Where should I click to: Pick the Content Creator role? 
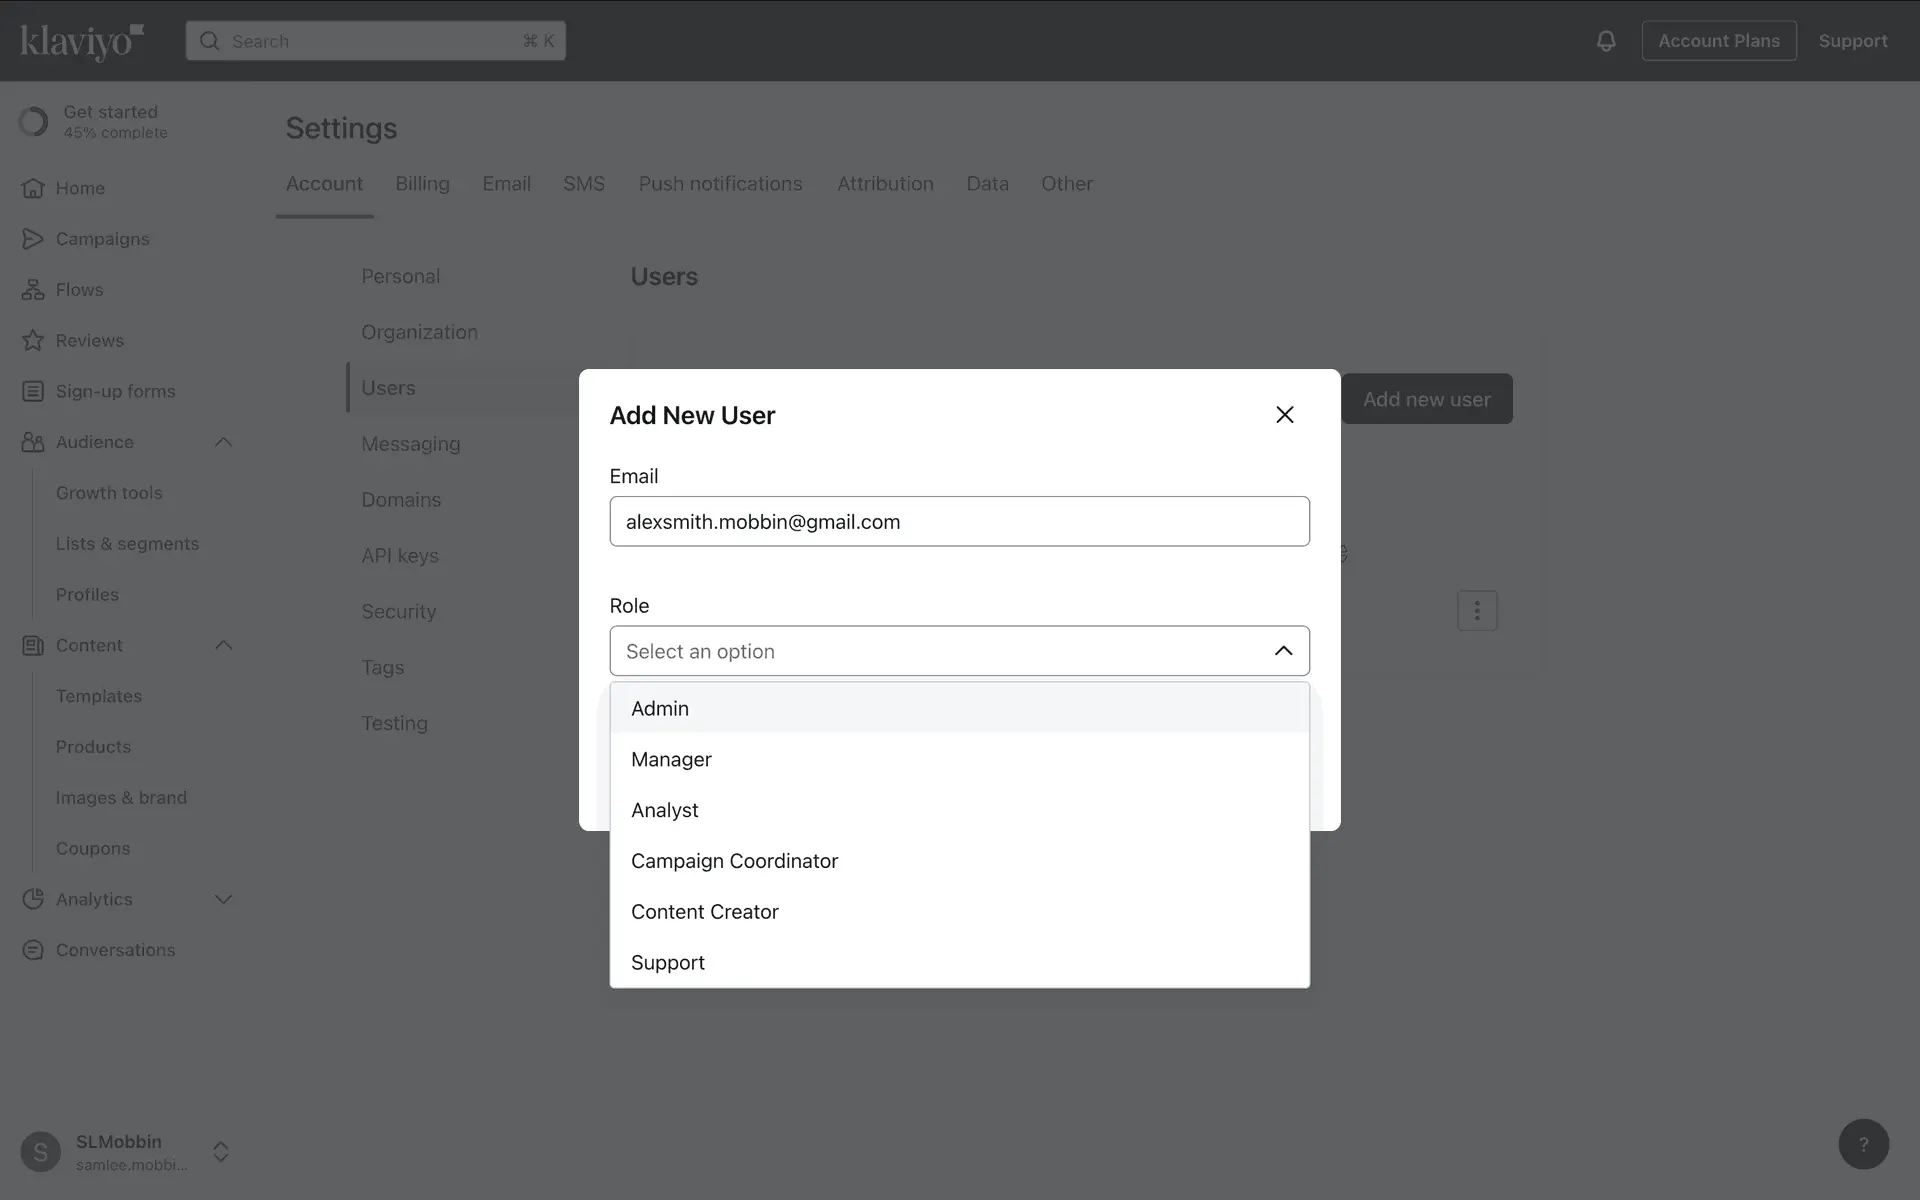(x=704, y=912)
